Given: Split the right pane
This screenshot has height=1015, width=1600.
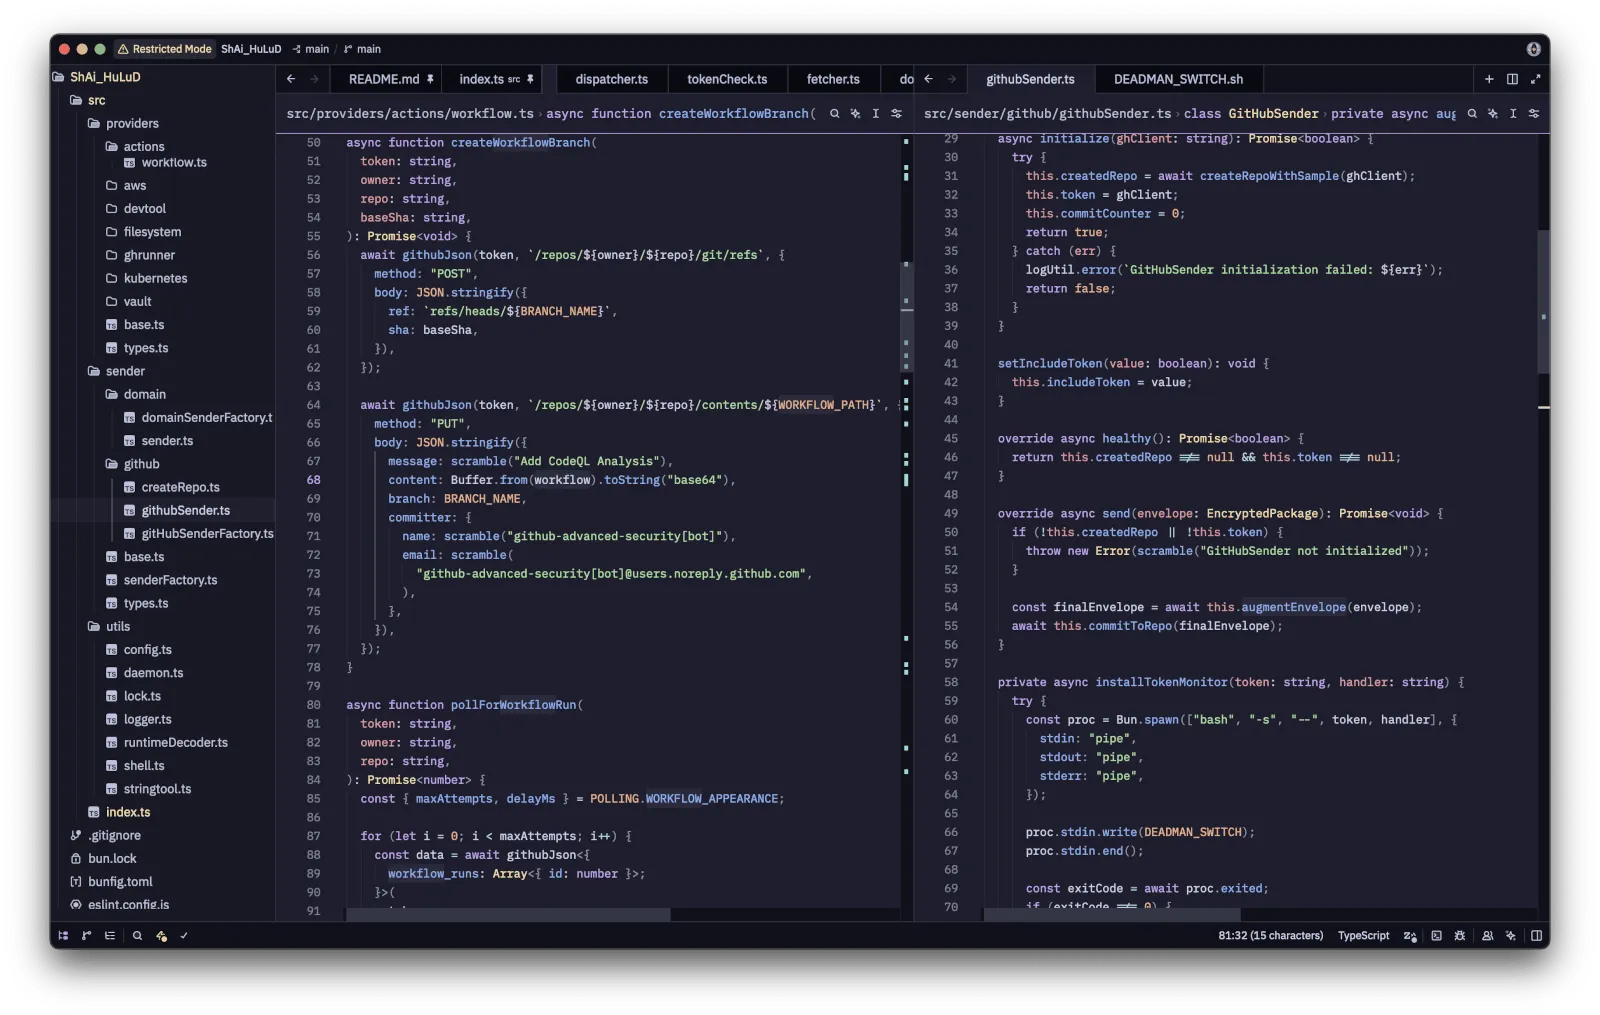Looking at the screenshot, I should point(1512,79).
